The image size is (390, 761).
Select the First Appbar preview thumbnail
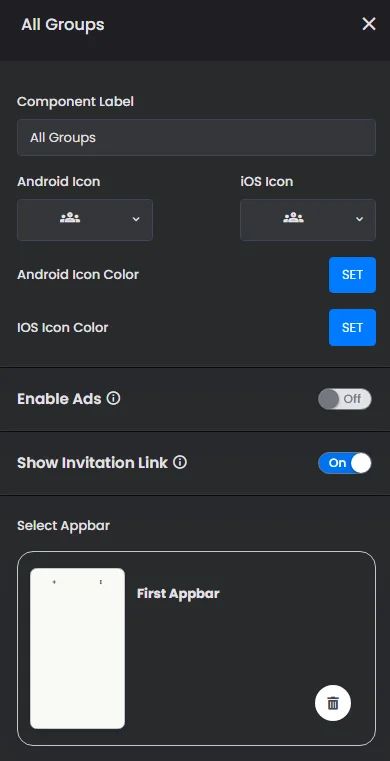tap(78, 648)
